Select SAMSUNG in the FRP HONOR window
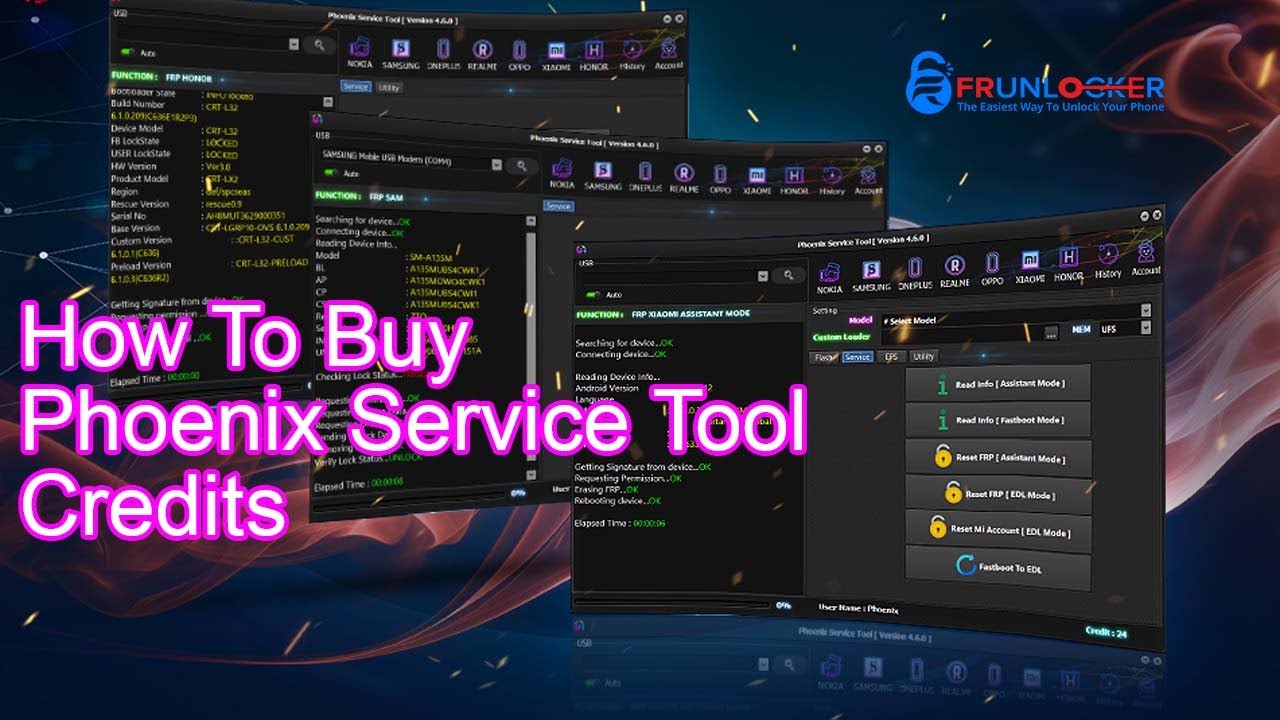 [400, 53]
